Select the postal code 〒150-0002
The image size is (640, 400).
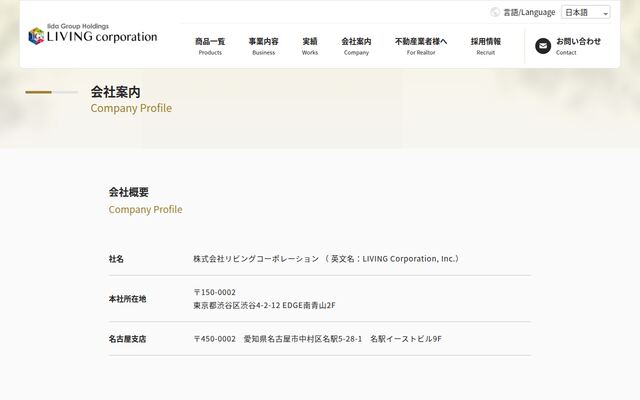(215, 292)
